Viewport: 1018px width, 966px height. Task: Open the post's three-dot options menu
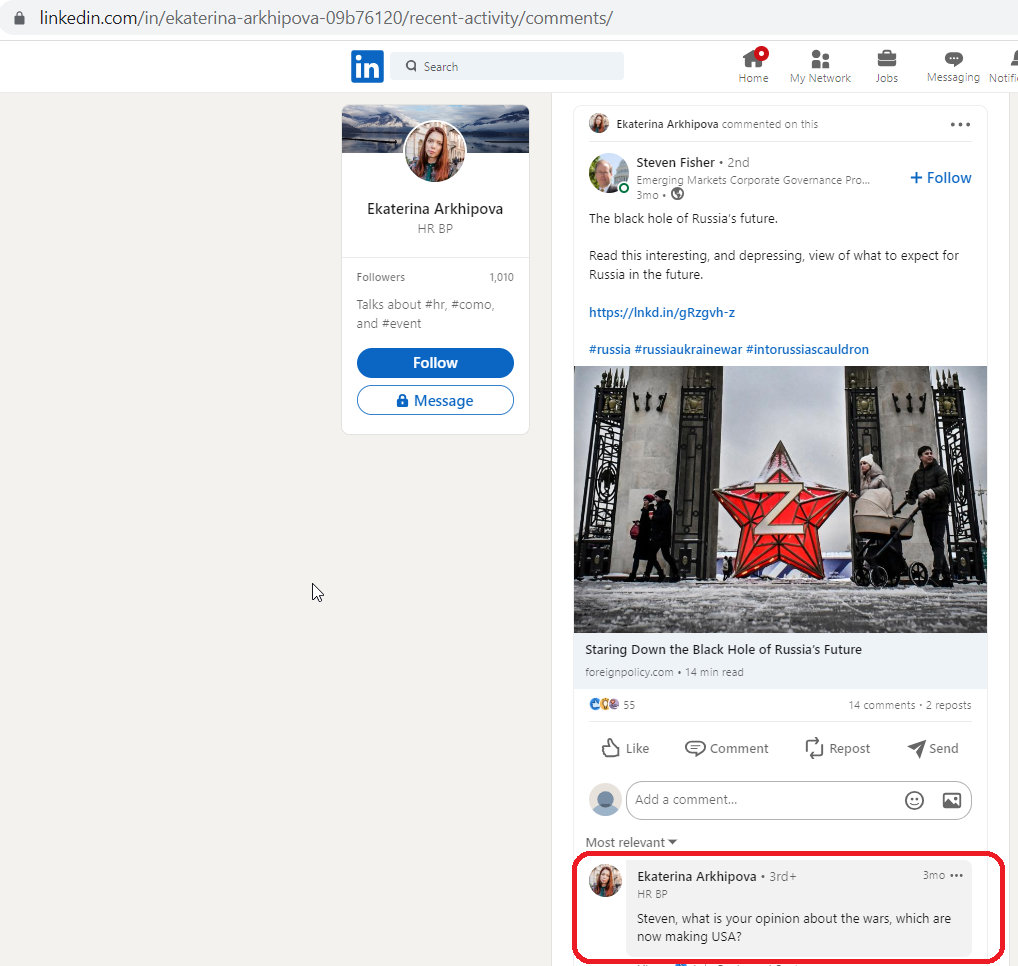coord(960,124)
